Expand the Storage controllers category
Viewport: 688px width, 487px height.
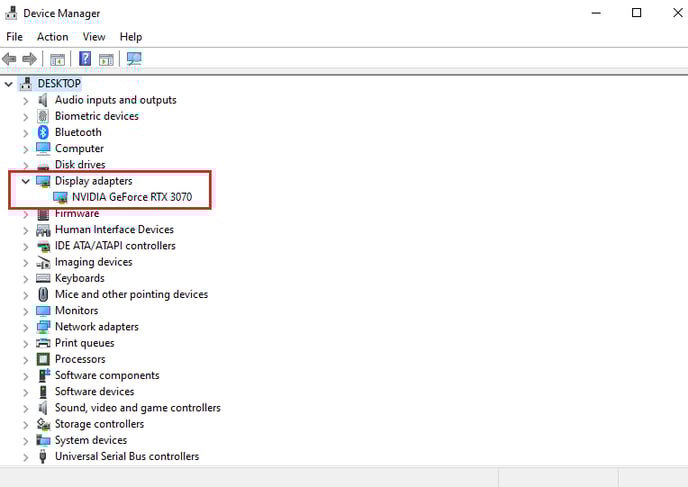pyautogui.click(x=26, y=424)
